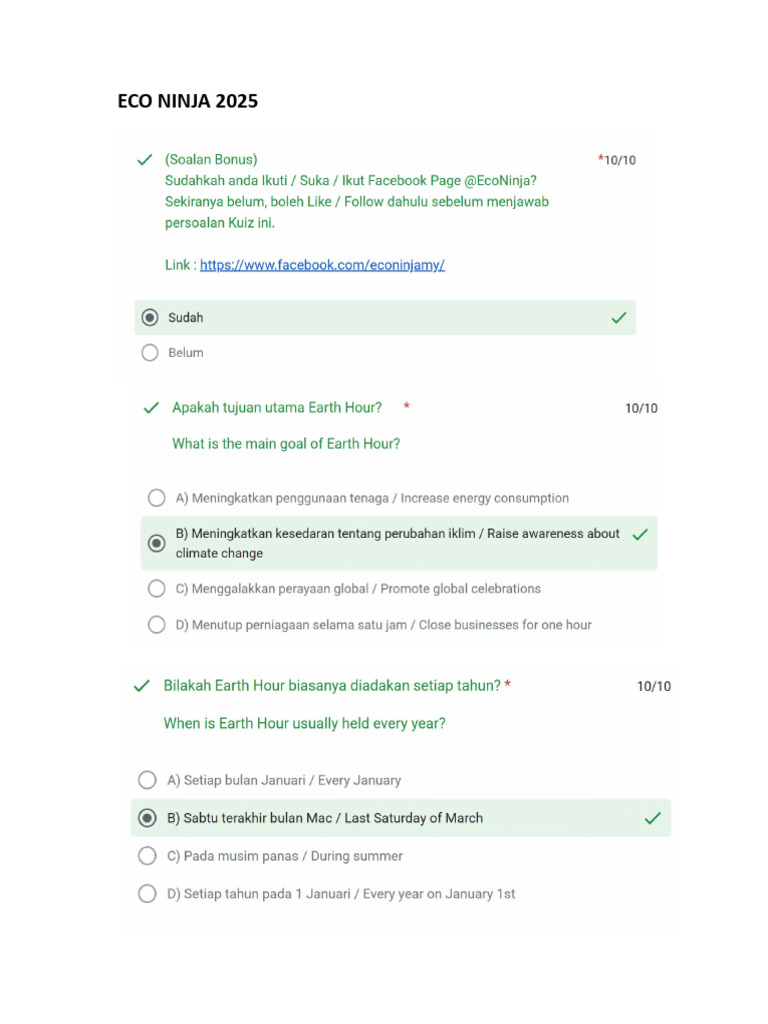Click green checkmark beside Soalan Bonus question

pyautogui.click(x=144, y=160)
